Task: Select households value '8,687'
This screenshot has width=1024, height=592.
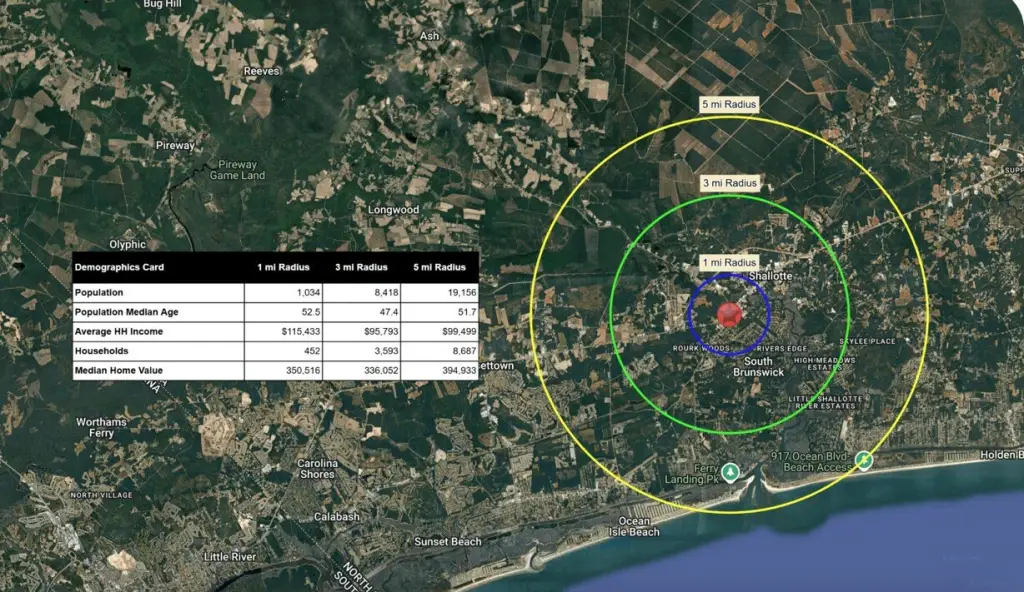Action: click(464, 351)
